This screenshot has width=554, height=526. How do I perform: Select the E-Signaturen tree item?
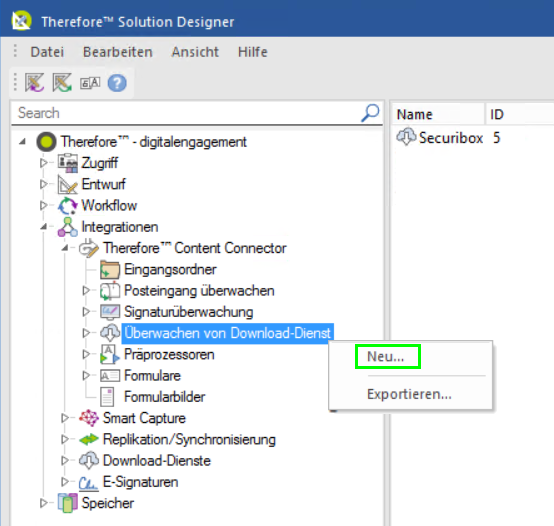click(140, 482)
